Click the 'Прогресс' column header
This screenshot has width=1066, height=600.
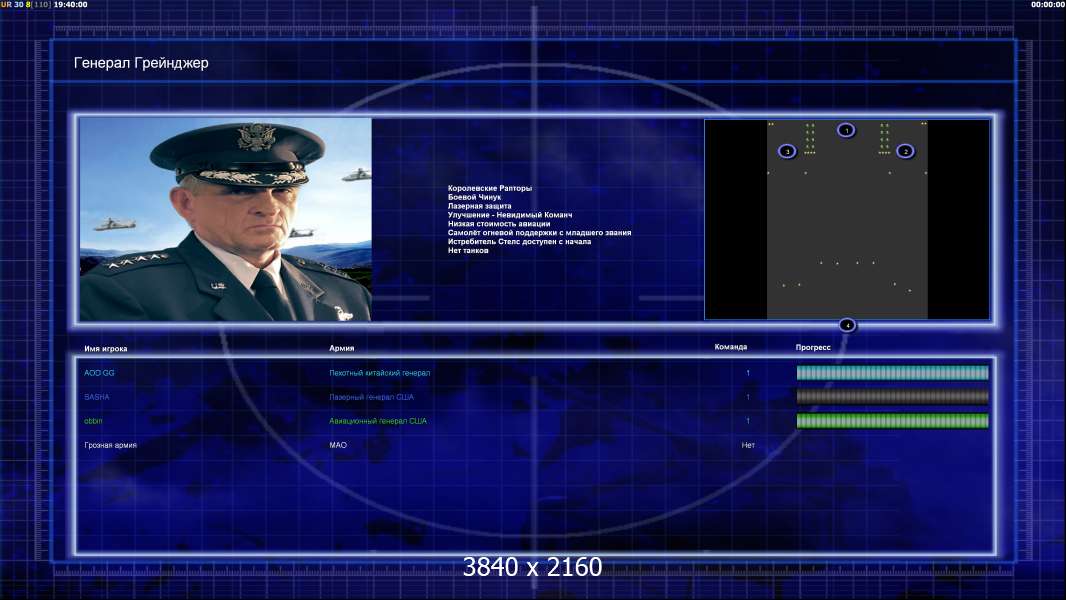tap(813, 347)
